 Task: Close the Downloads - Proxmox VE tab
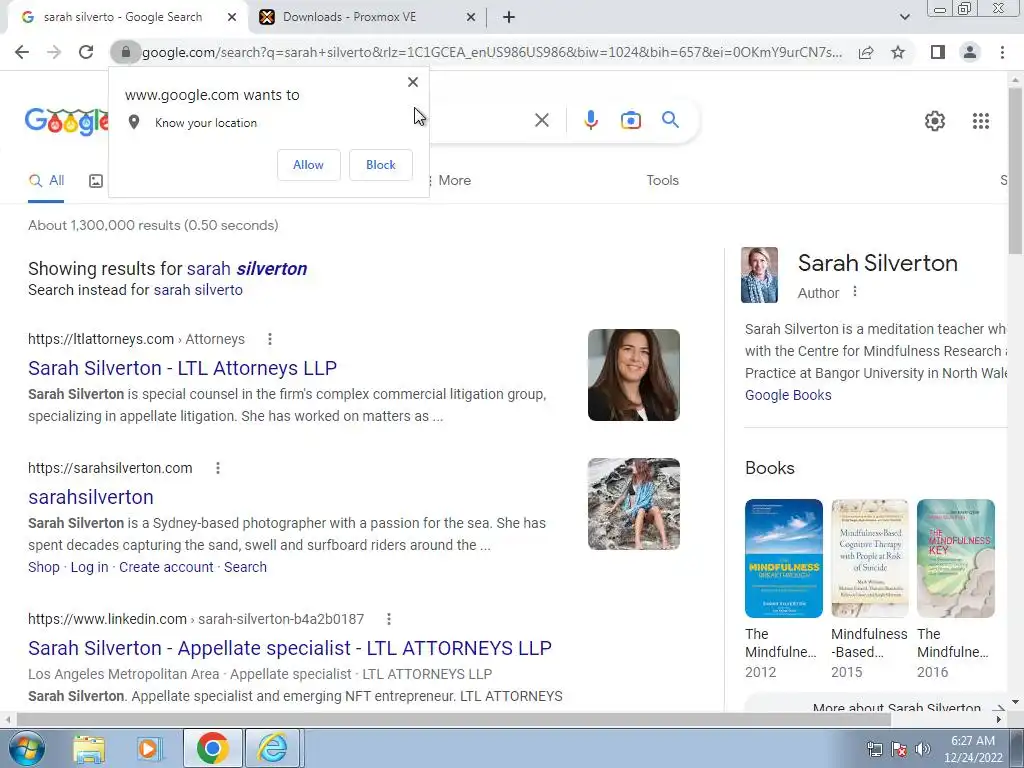click(470, 17)
